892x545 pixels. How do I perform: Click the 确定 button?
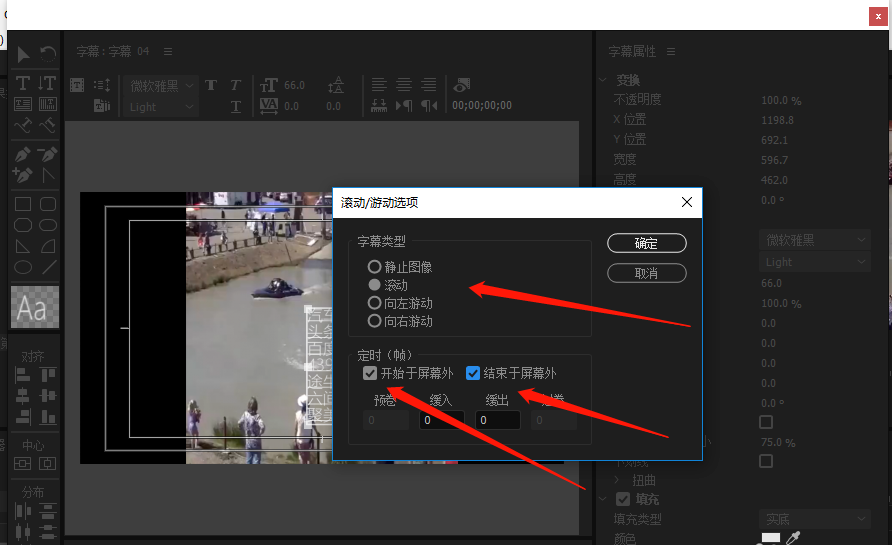tap(646, 243)
